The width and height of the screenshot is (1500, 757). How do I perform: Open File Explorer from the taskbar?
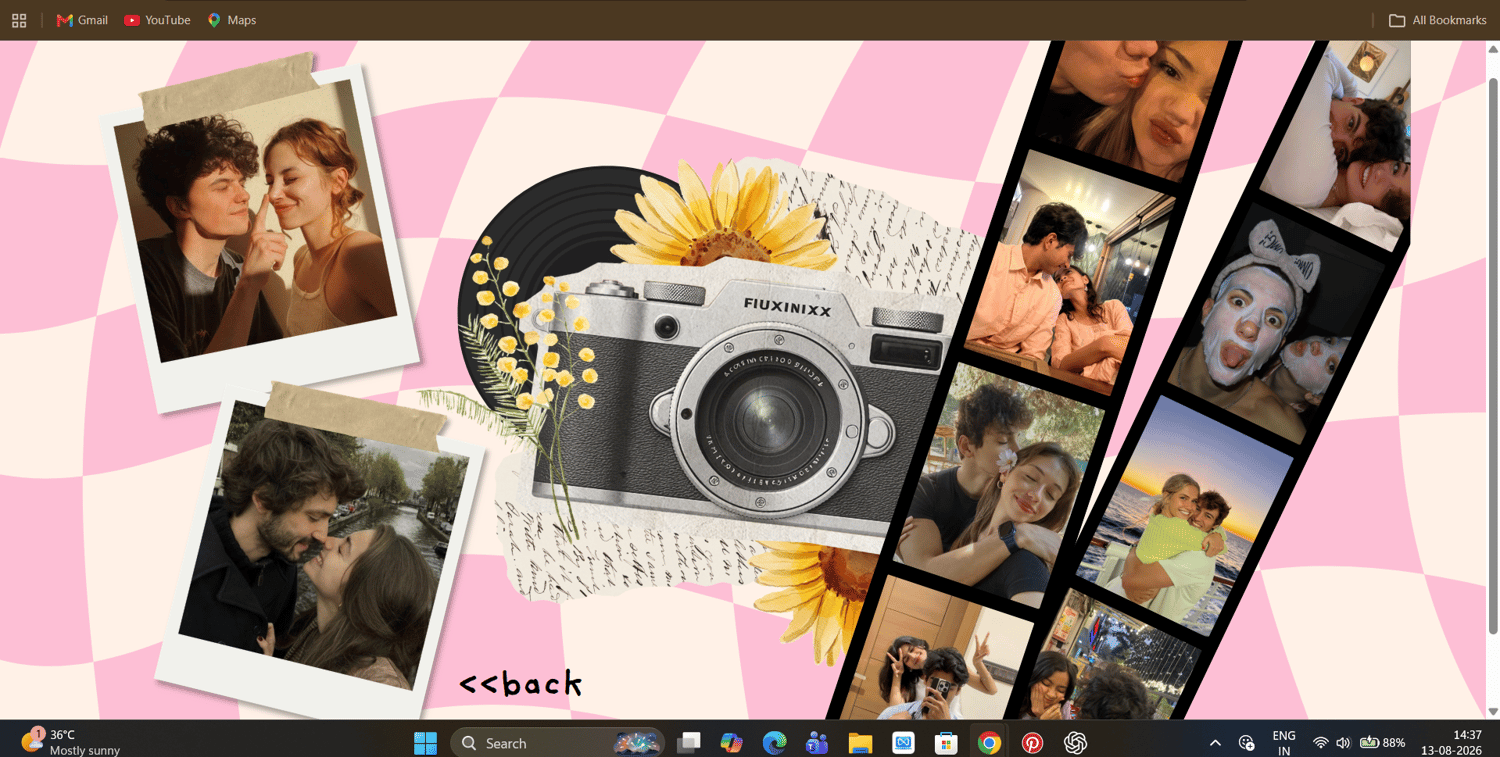(860, 743)
